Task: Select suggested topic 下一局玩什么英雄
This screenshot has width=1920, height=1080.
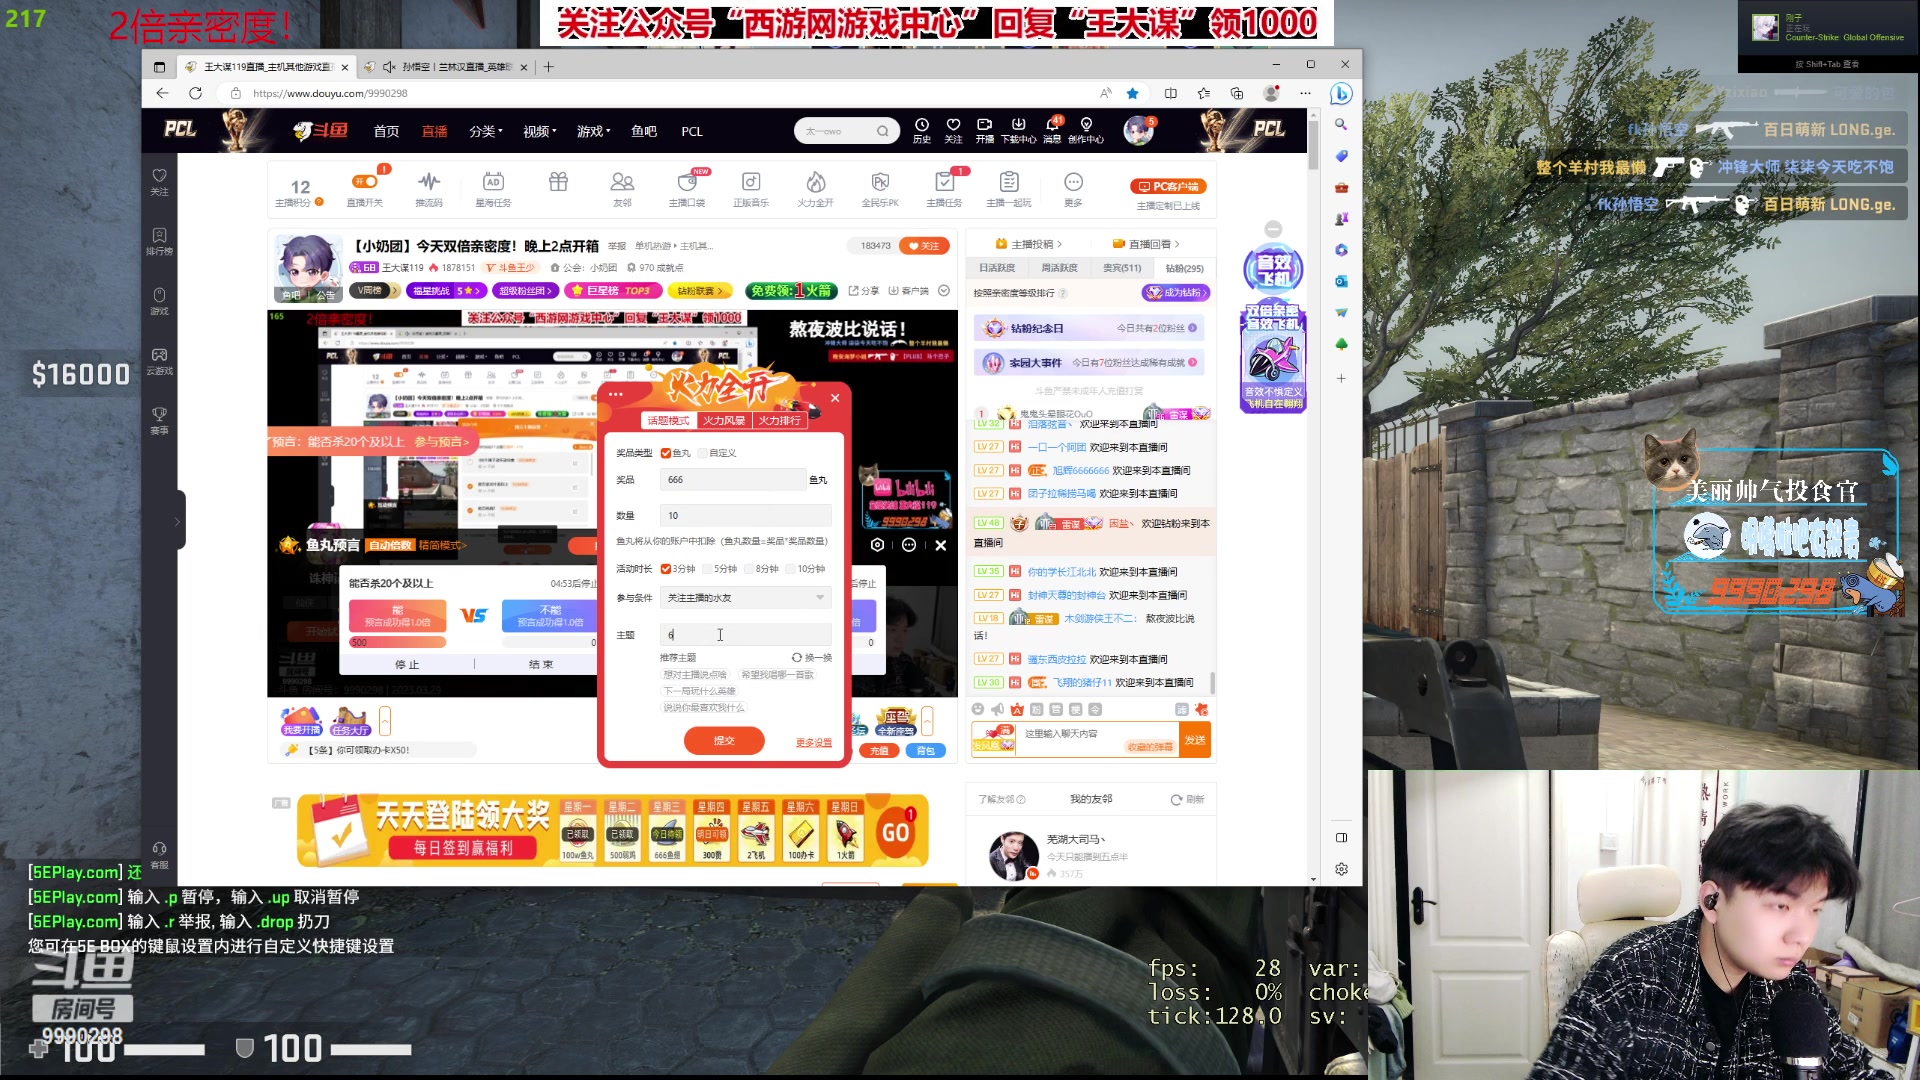Action: tap(700, 691)
